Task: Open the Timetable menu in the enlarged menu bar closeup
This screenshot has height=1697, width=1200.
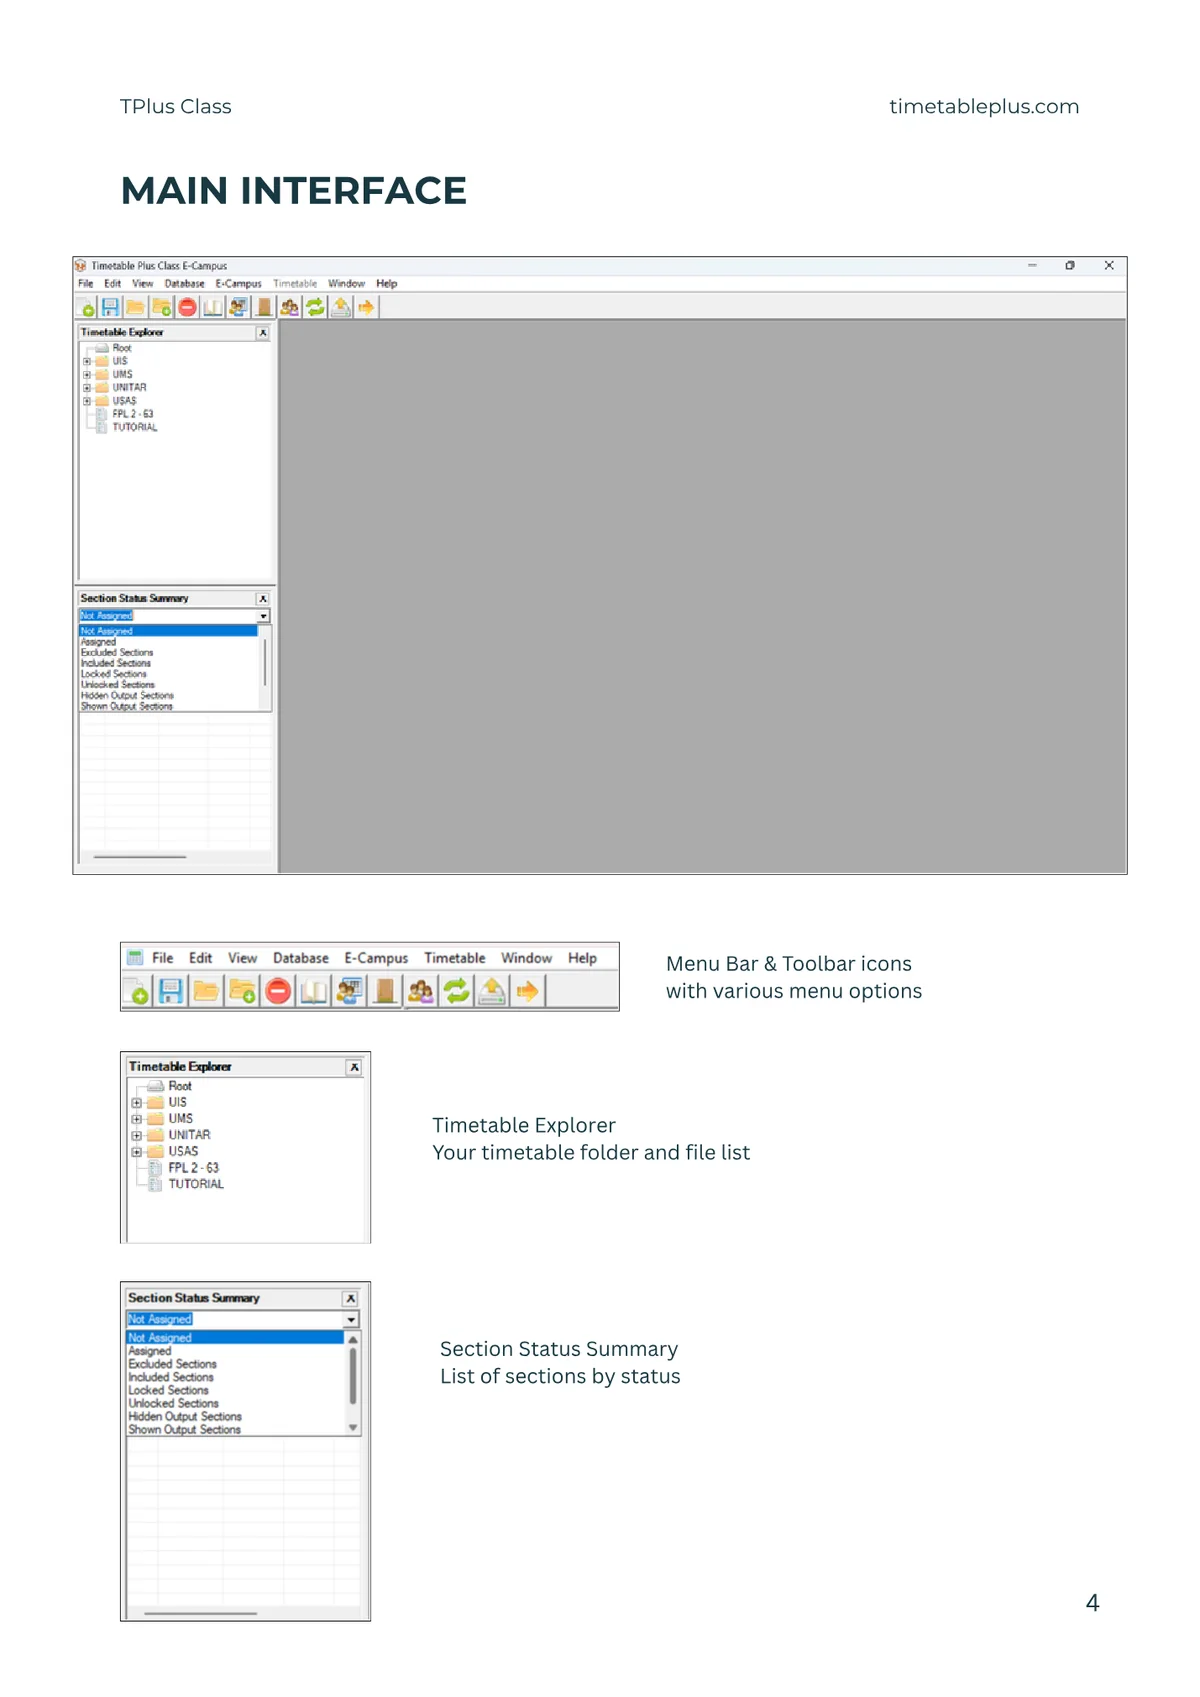Action: click(x=455, y=958)
